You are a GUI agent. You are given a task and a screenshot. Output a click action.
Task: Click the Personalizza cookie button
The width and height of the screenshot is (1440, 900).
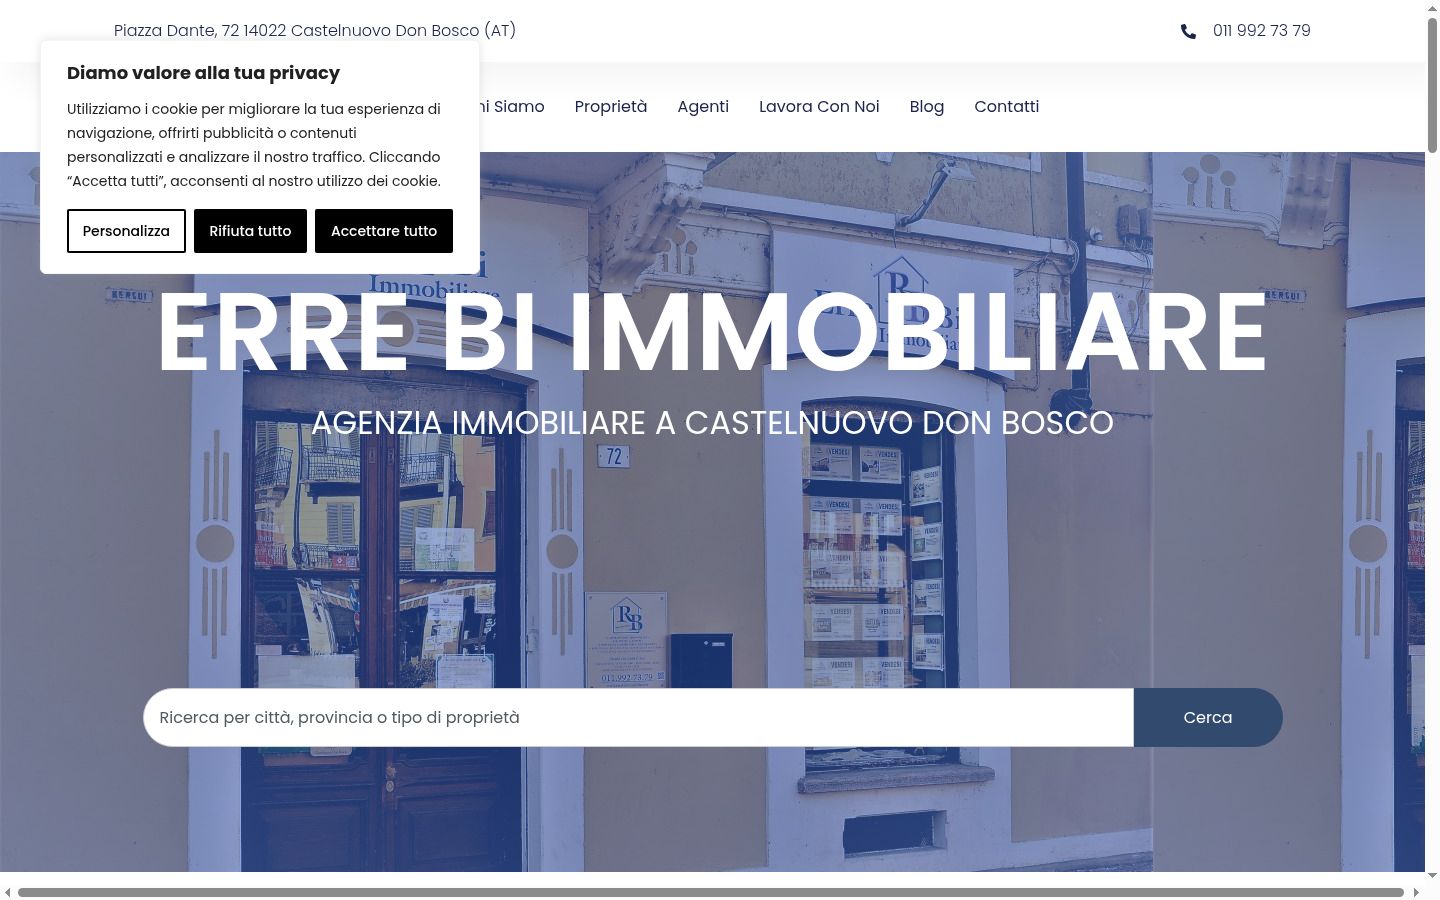[x=126, y=231]
